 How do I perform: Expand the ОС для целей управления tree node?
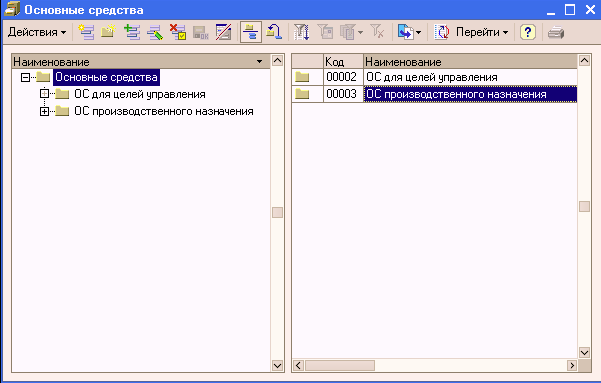[x=44, y=94]
